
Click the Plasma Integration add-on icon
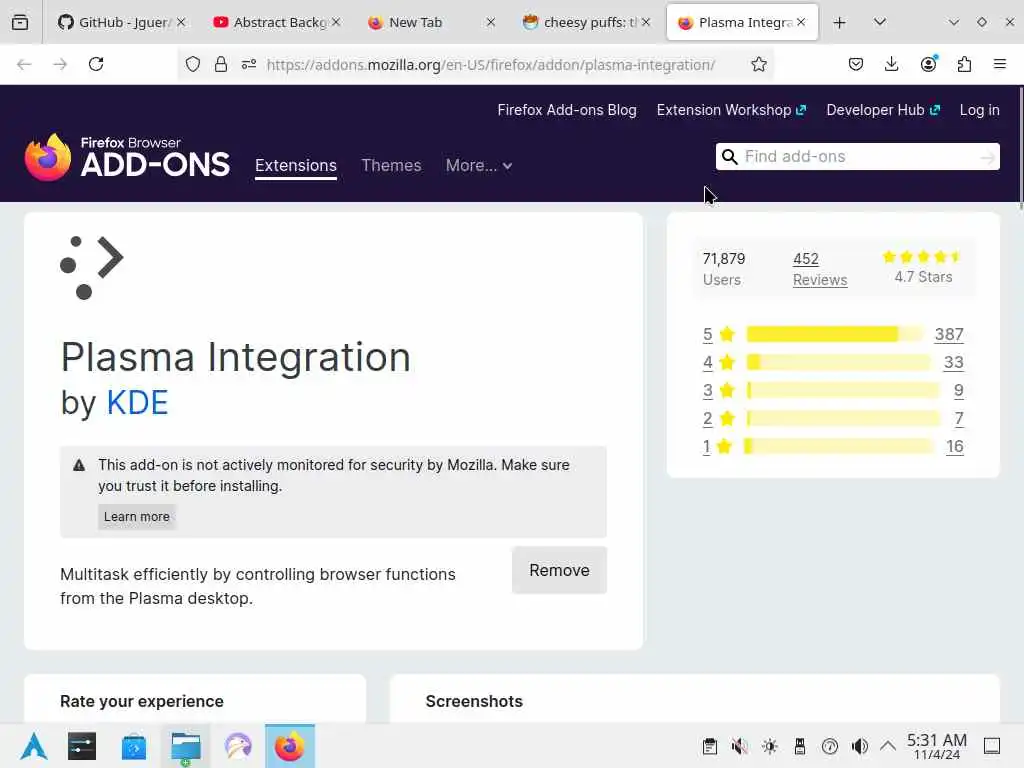coord(91,268)
